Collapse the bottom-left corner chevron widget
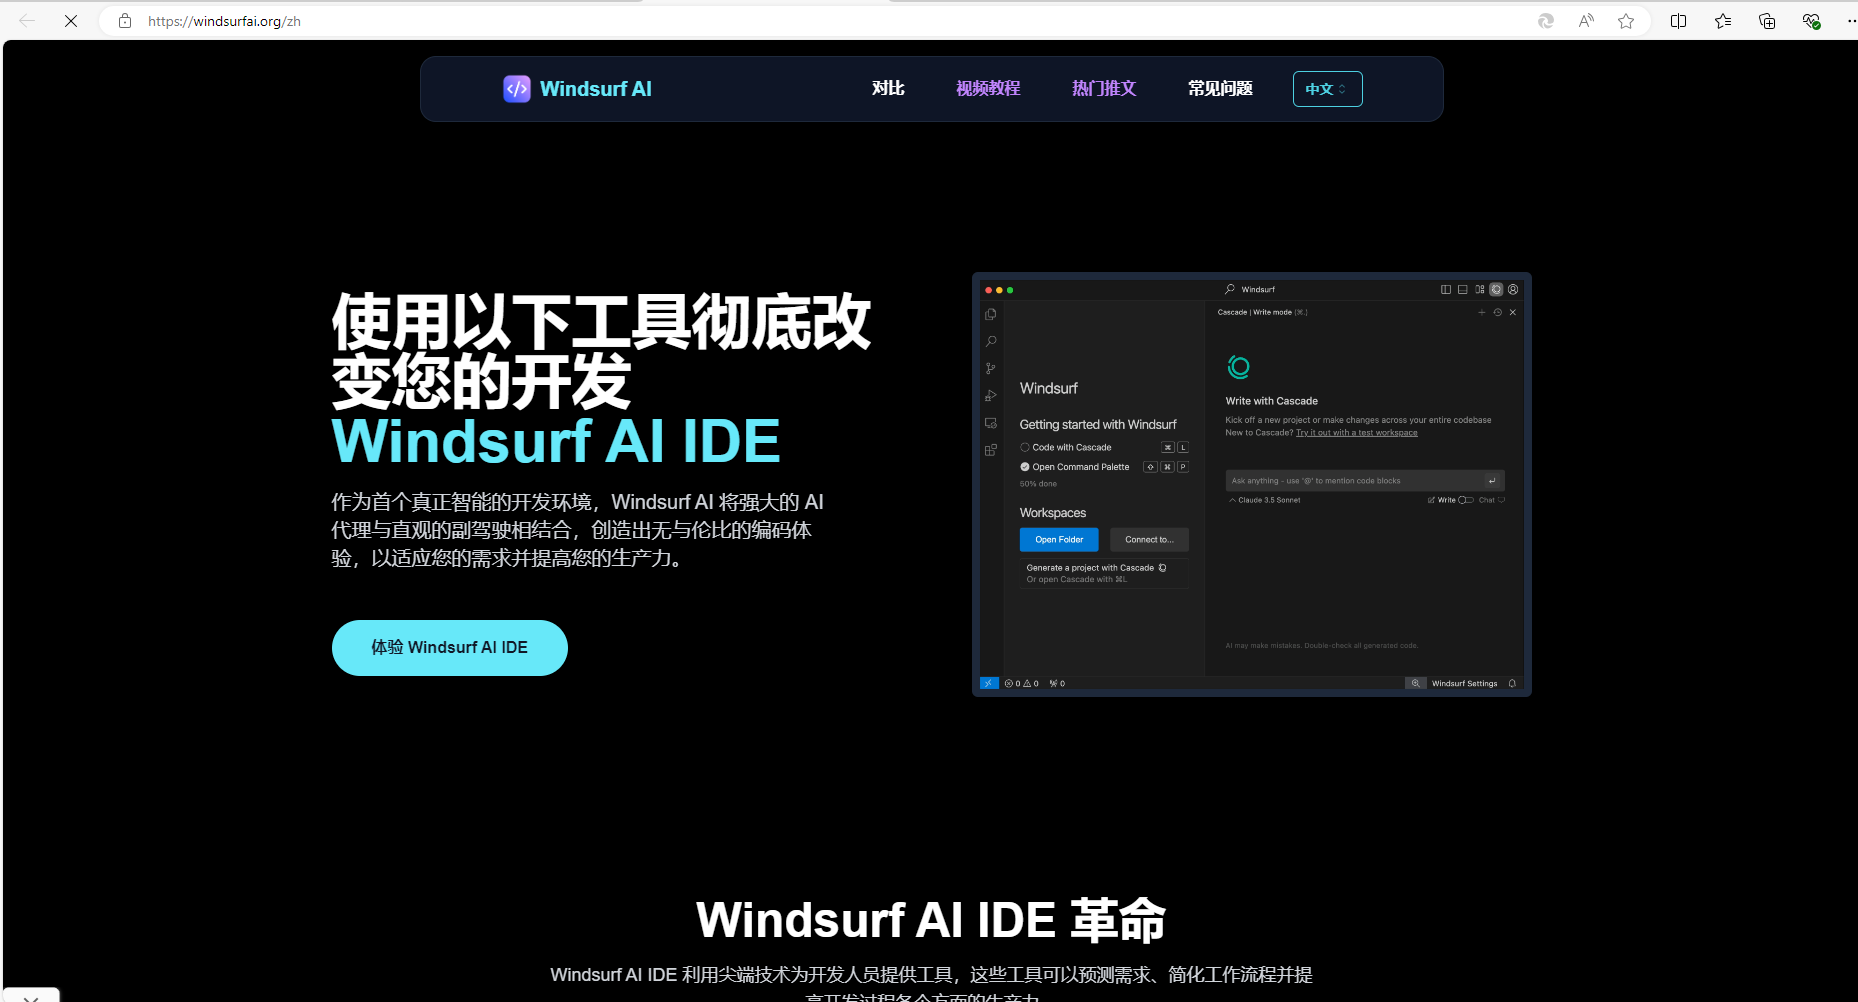Screen dimensions: 1858x1002 [x=31, y=996]
